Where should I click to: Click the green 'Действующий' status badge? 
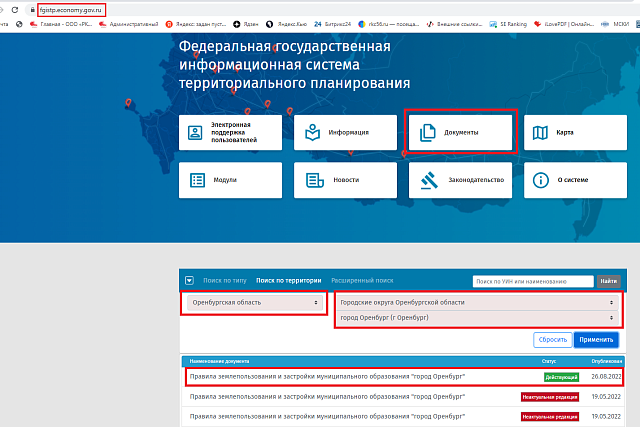[561, 377]
